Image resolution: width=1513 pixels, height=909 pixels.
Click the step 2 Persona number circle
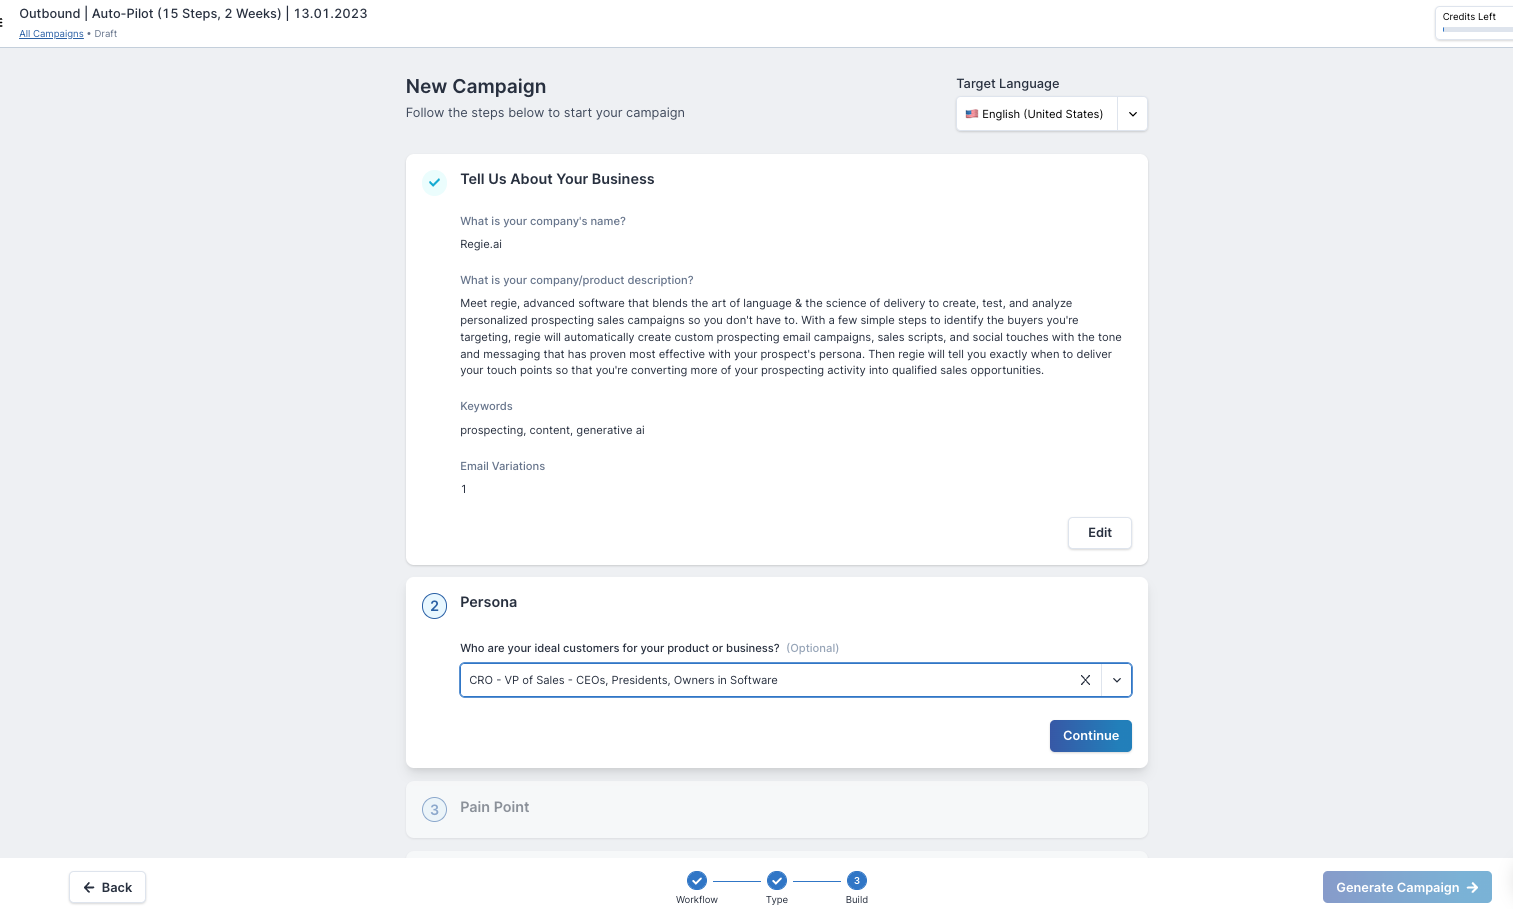click(x=434, y=606)
